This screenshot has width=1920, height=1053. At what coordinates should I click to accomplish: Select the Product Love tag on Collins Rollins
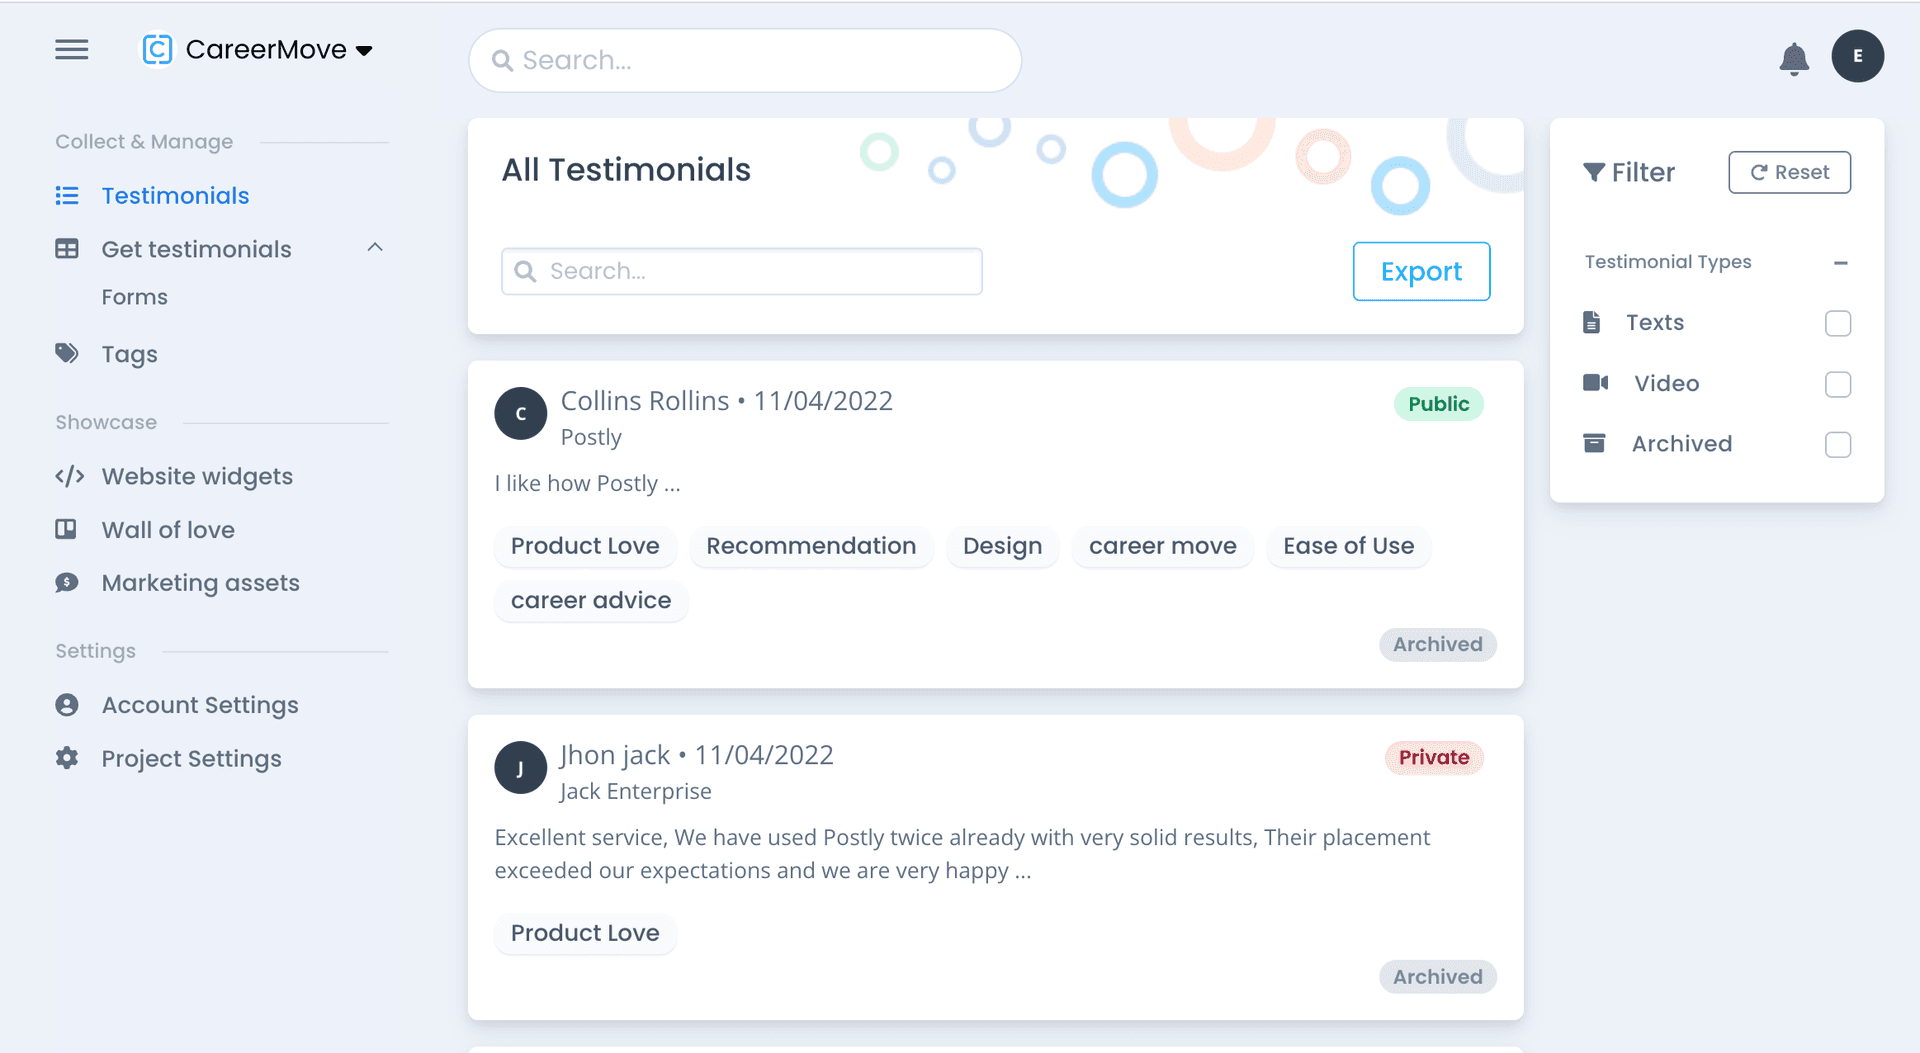click(585, 546)
